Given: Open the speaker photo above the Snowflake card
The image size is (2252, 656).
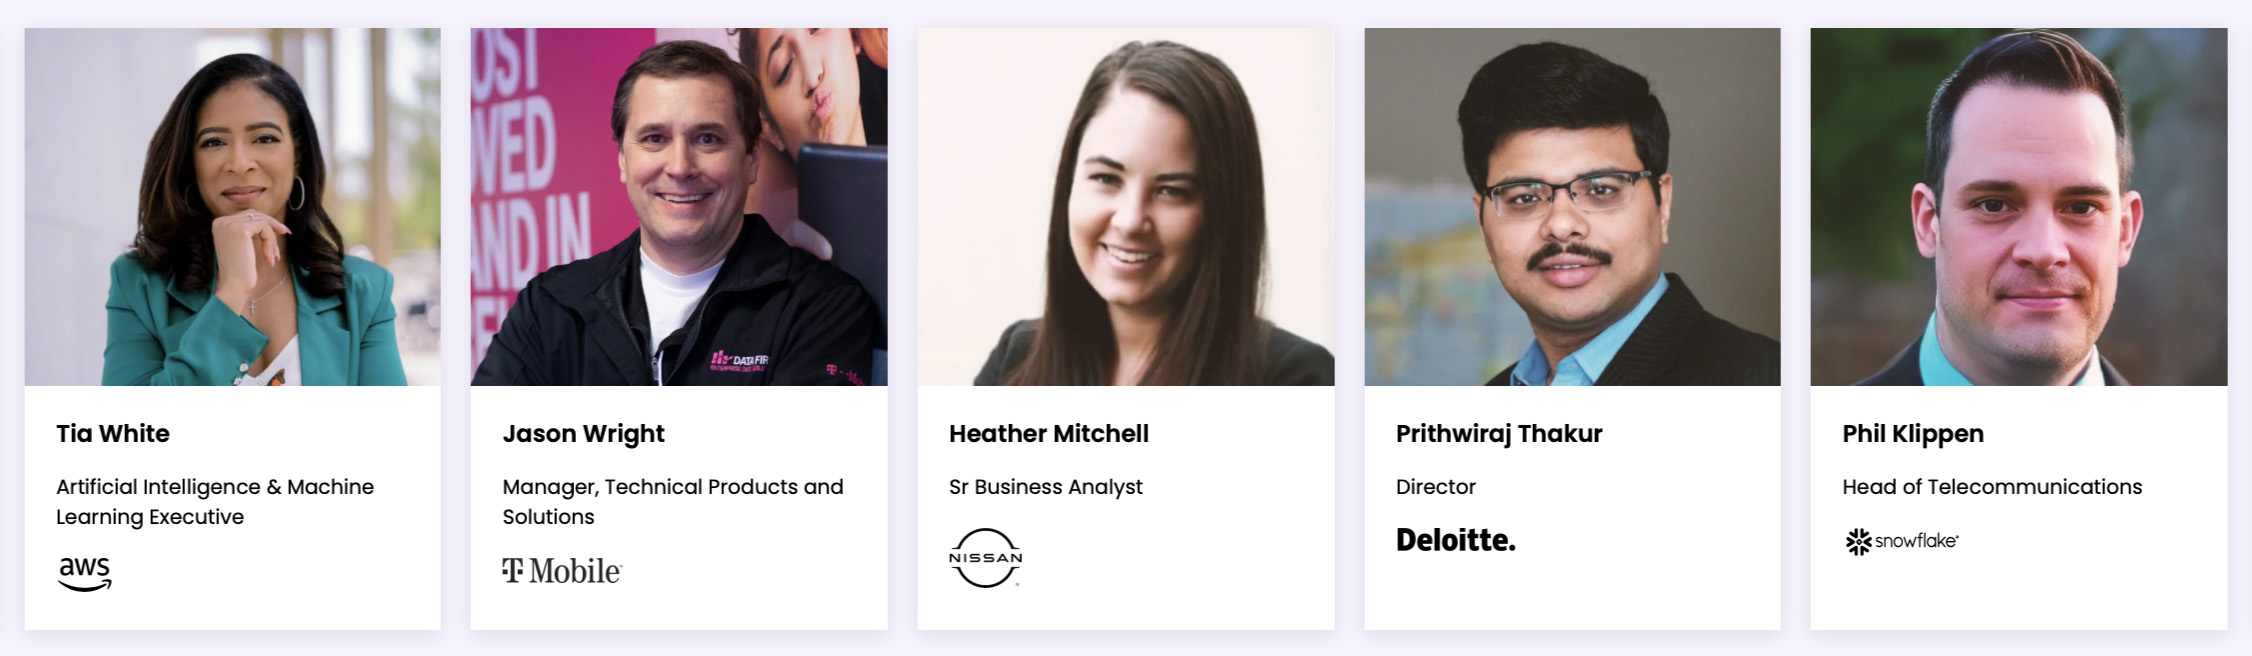Looking at the screenshot, I should point(2019,207).
